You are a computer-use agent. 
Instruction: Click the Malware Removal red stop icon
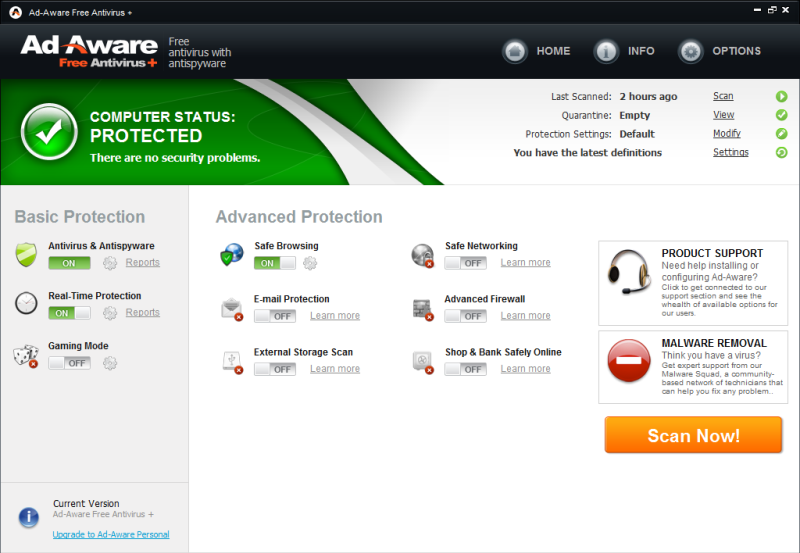pyautogui.click(x=629, y=361)
